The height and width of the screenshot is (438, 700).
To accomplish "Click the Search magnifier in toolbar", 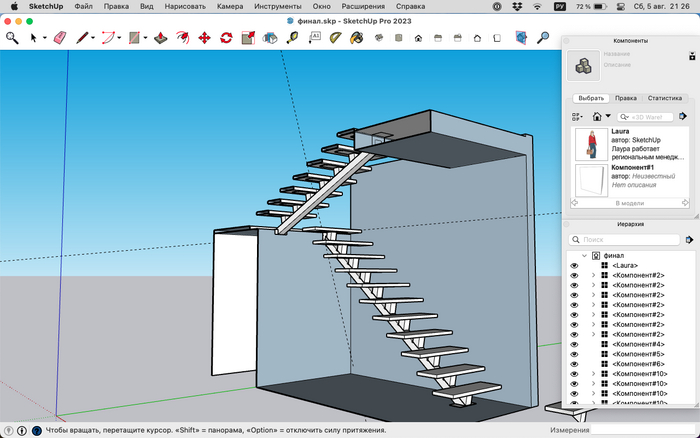I will tap(12, 38).
